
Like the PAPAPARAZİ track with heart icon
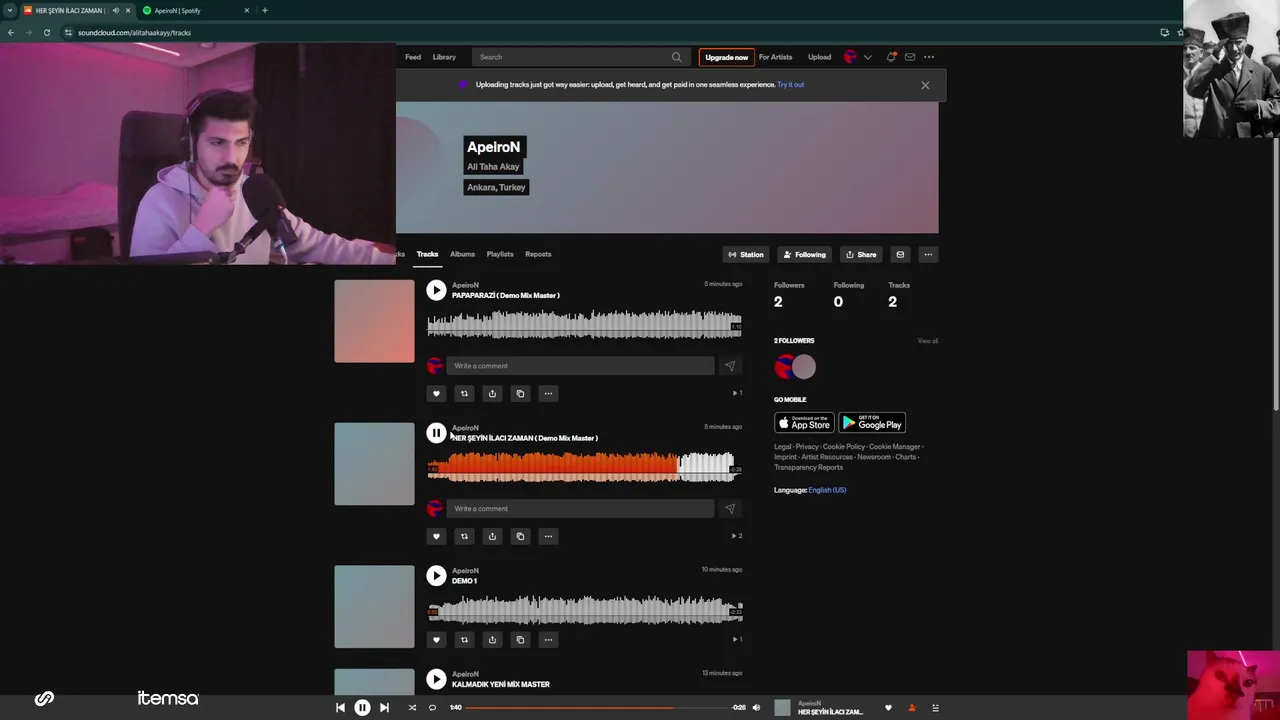pyautogui.click(x=436, y=394)
